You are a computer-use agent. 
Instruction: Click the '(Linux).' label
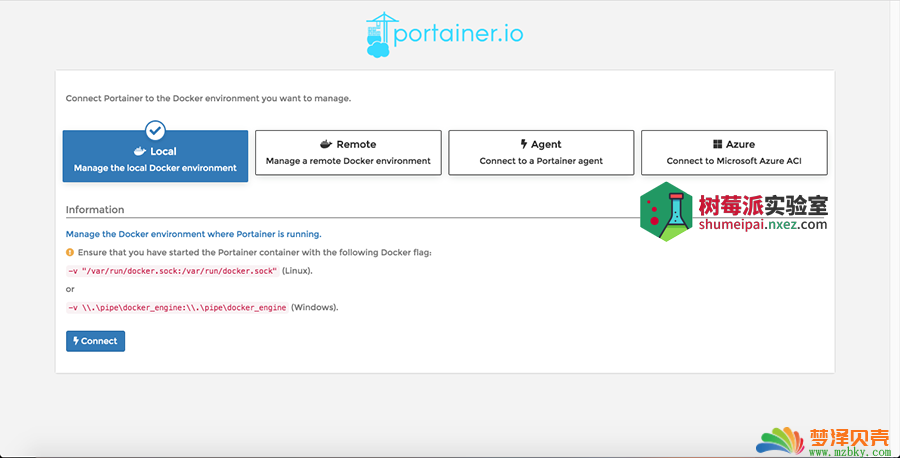[x=297, y=271]
